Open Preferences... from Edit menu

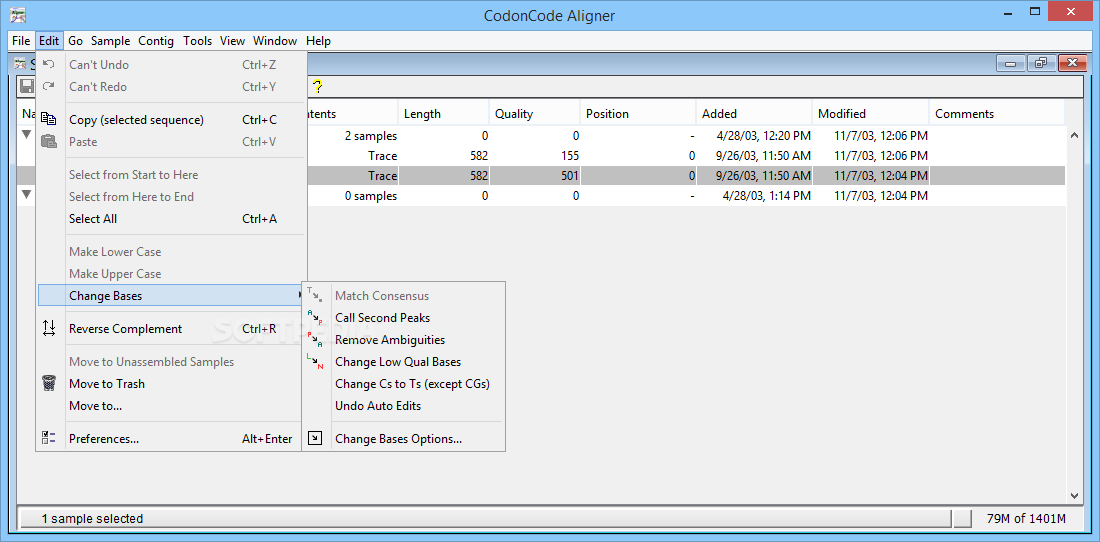[x=171, y=439]
